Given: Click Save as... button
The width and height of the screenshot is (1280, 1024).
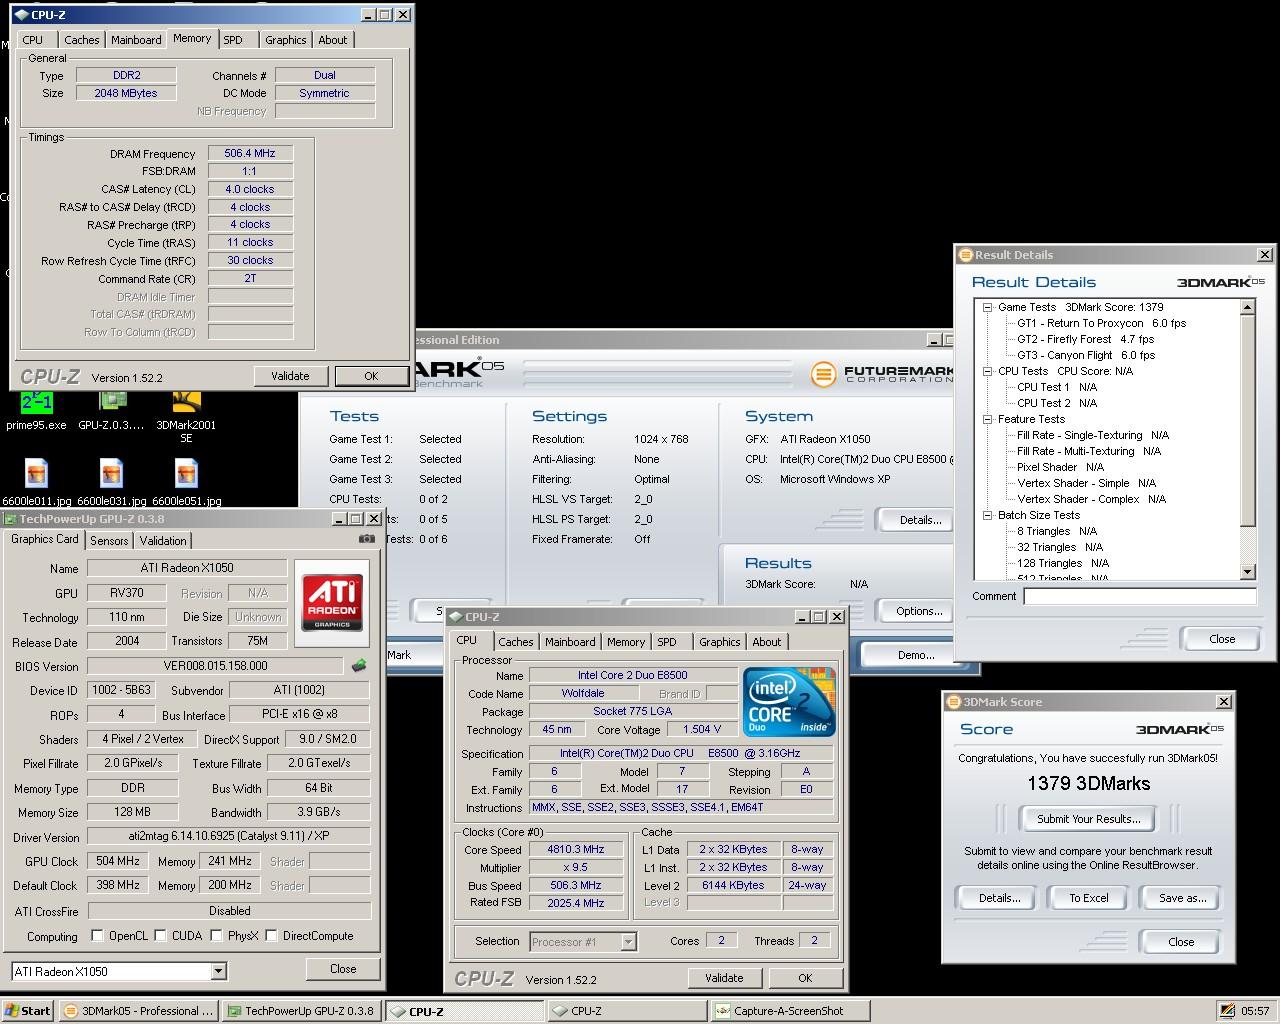Looking at the screenshot, I should tap(1182, 898).
